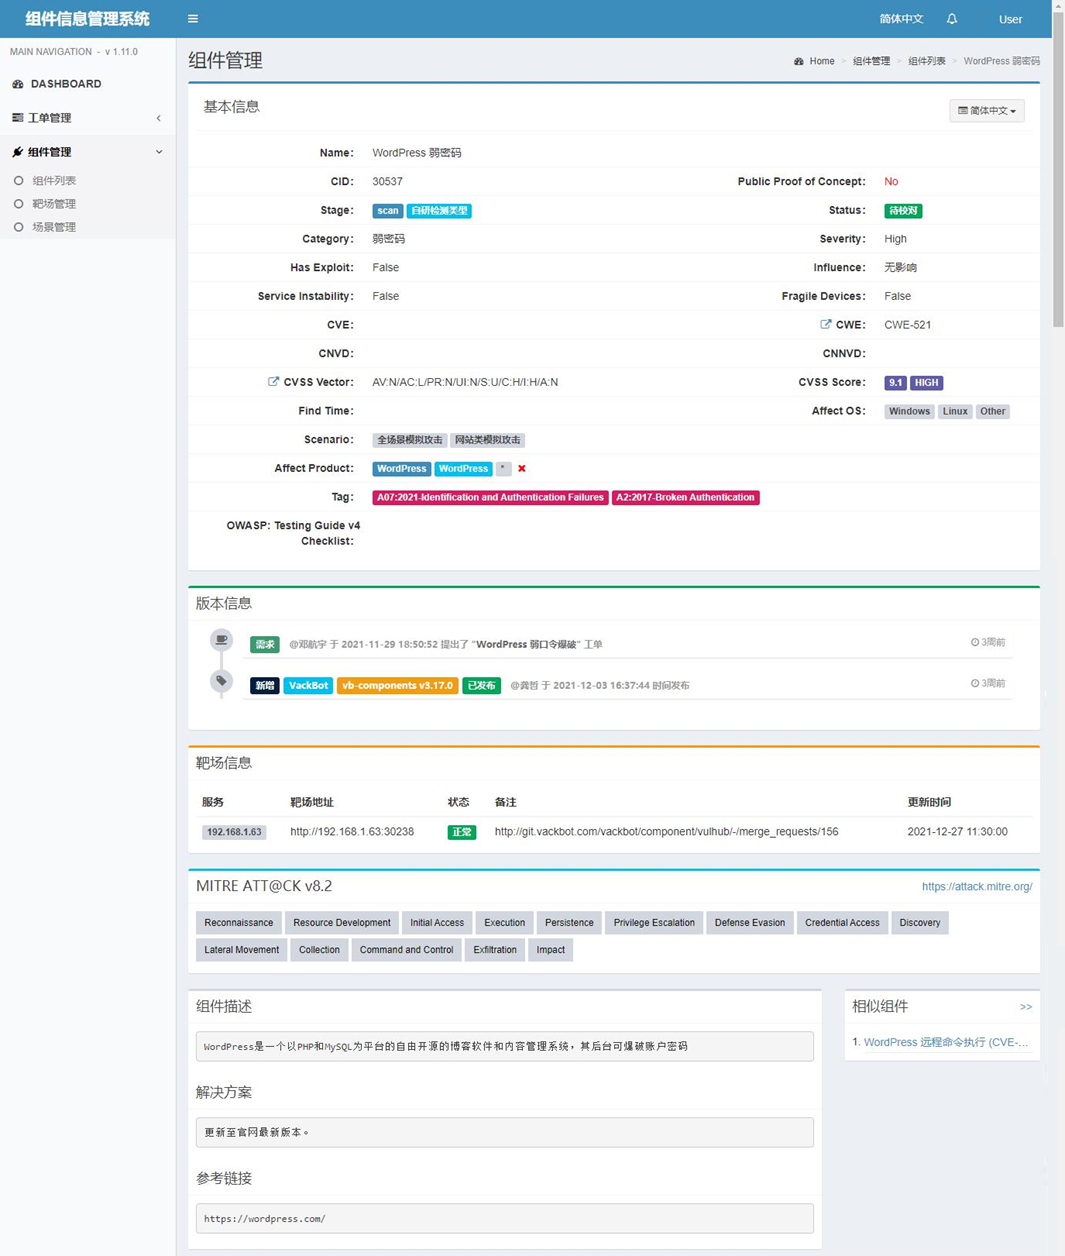The height and width of the screenshot is (1256, 1065).
Task: Click the Windows affected OS tag
Action: pos(910,412)
